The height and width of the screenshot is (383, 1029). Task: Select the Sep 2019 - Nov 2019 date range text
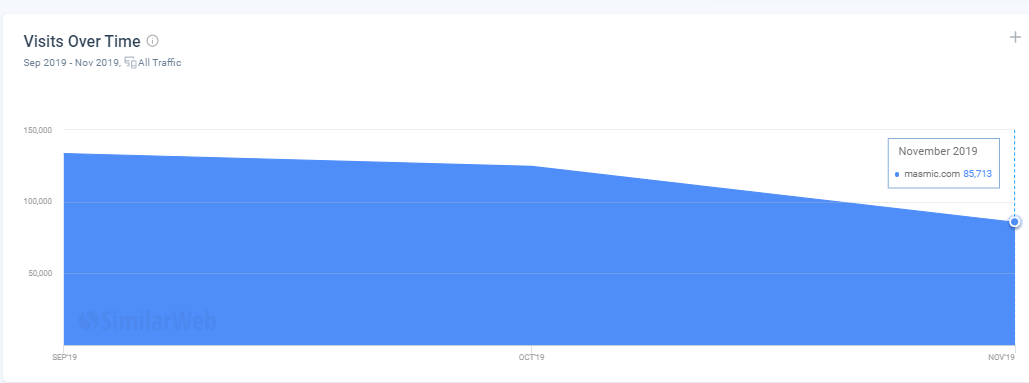coord(72,63)
